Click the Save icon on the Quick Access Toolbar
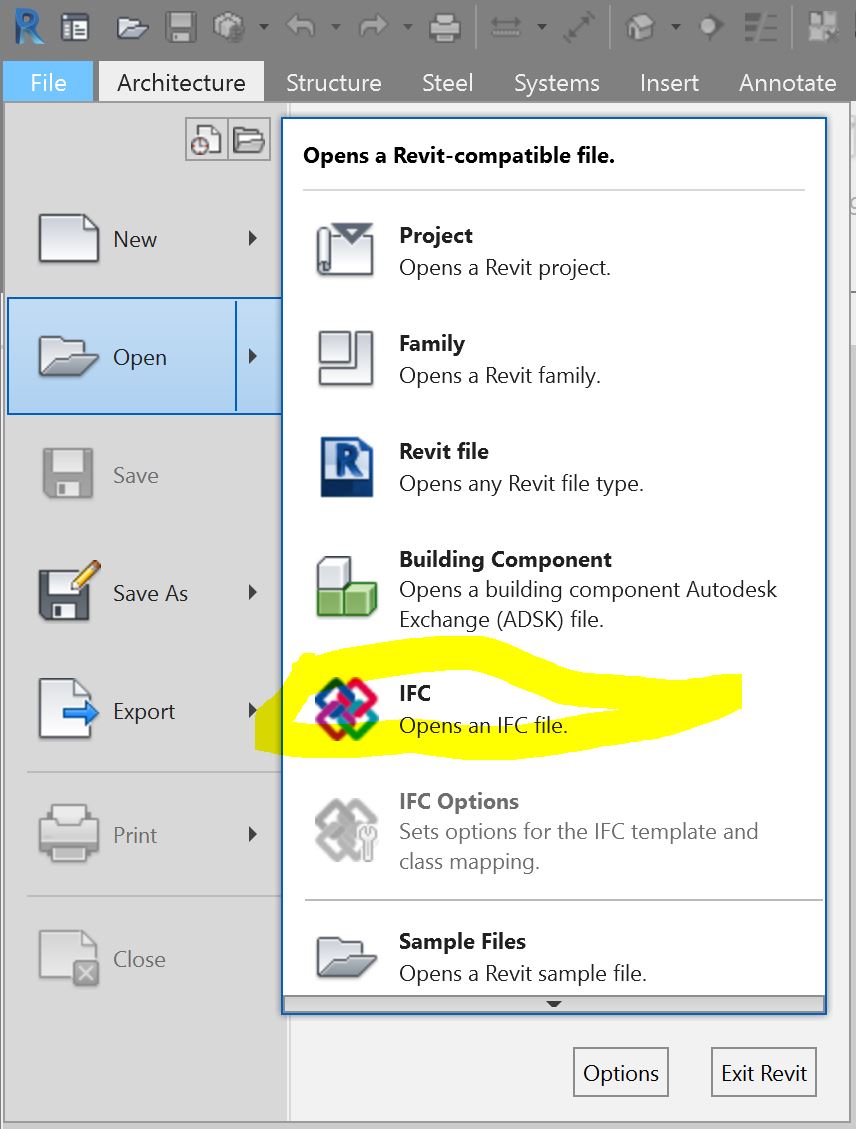 tap(180, 27)
